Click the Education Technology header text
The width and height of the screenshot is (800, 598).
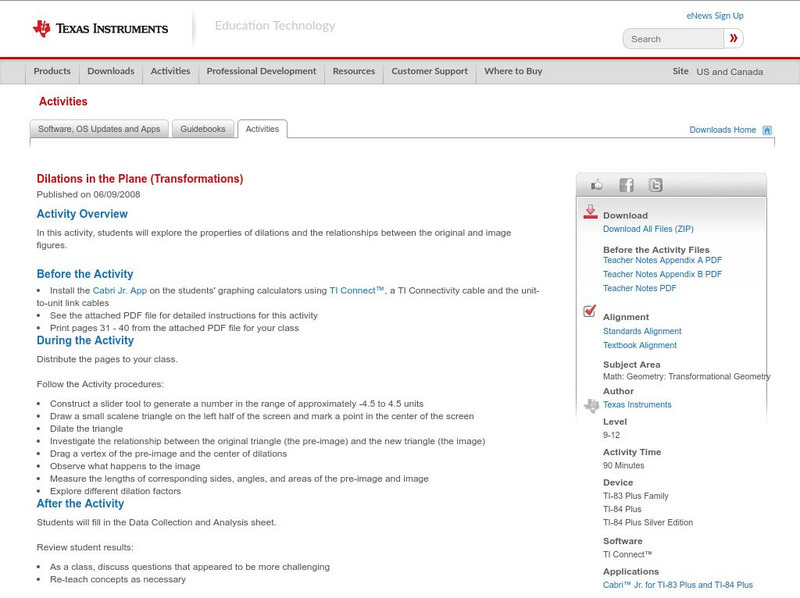[x=275, y=26]
